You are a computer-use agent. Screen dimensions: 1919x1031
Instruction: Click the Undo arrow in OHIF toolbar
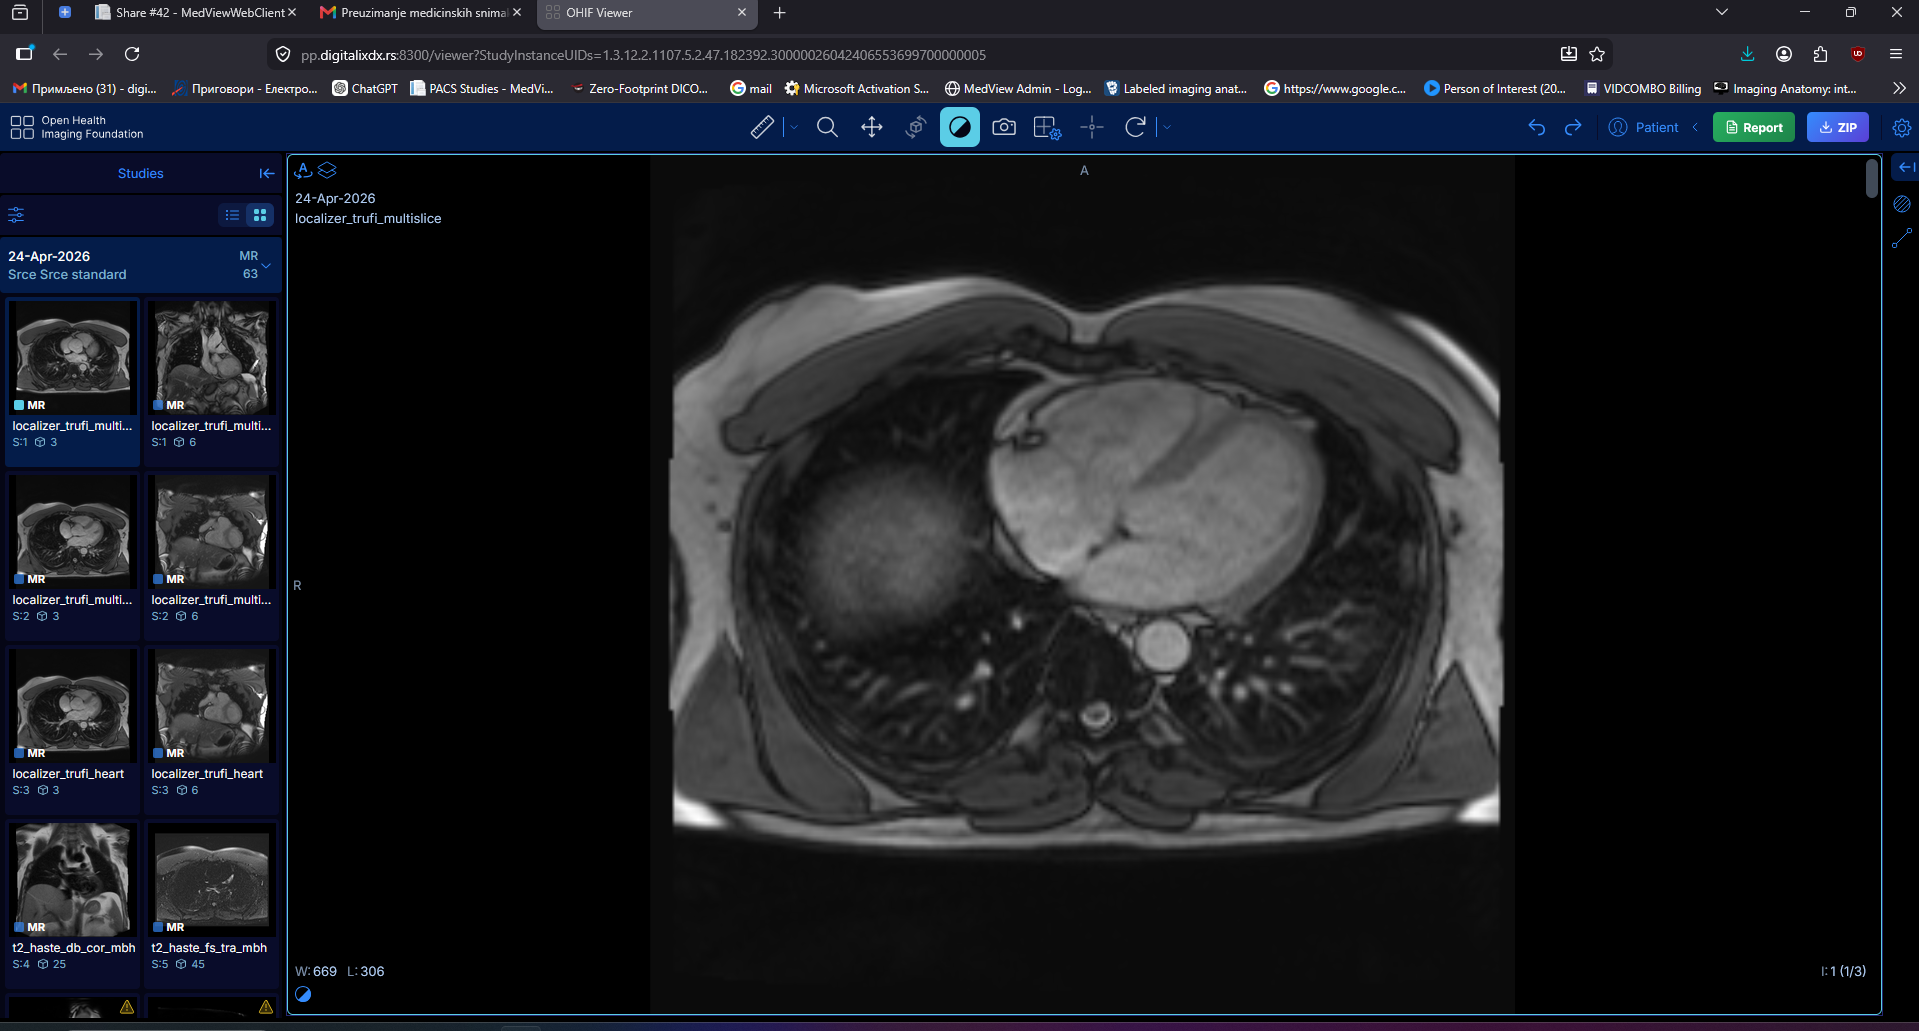(1537, 127)
